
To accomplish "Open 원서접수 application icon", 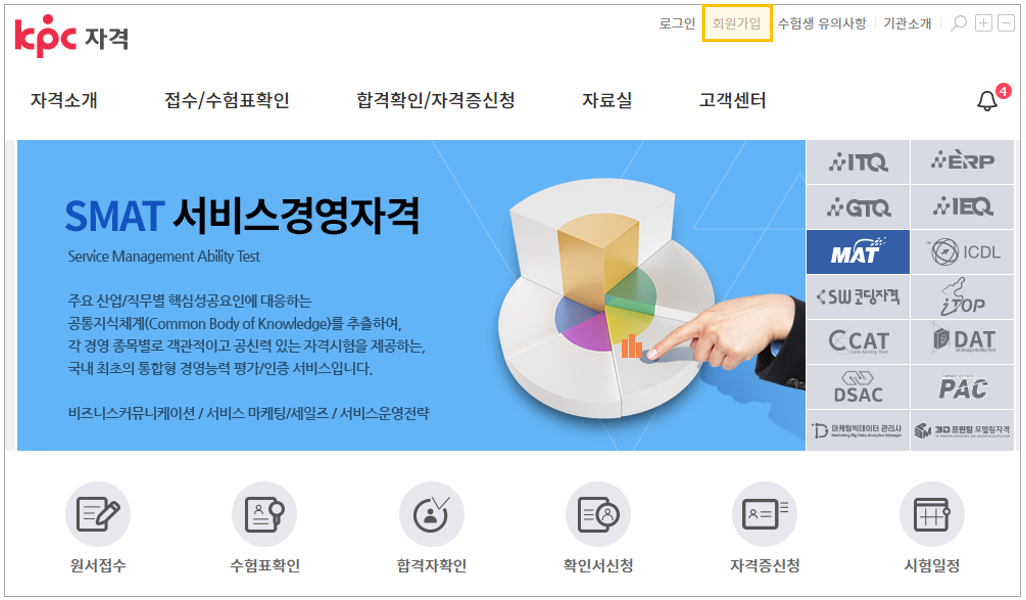I will click(97, 514).
